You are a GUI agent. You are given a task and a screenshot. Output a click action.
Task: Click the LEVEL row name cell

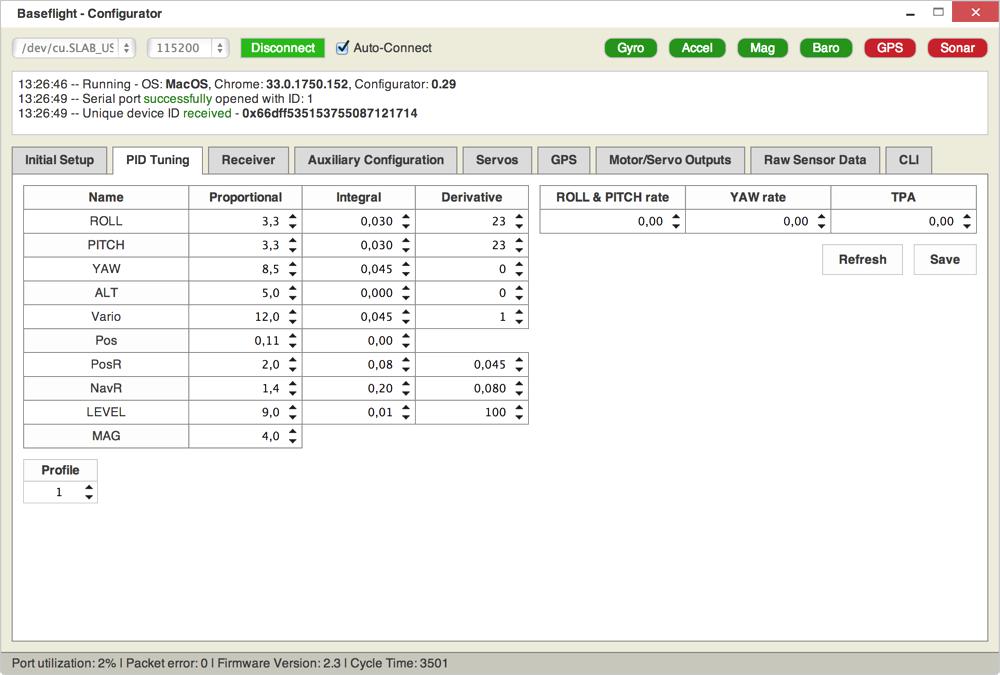point(106,412)
